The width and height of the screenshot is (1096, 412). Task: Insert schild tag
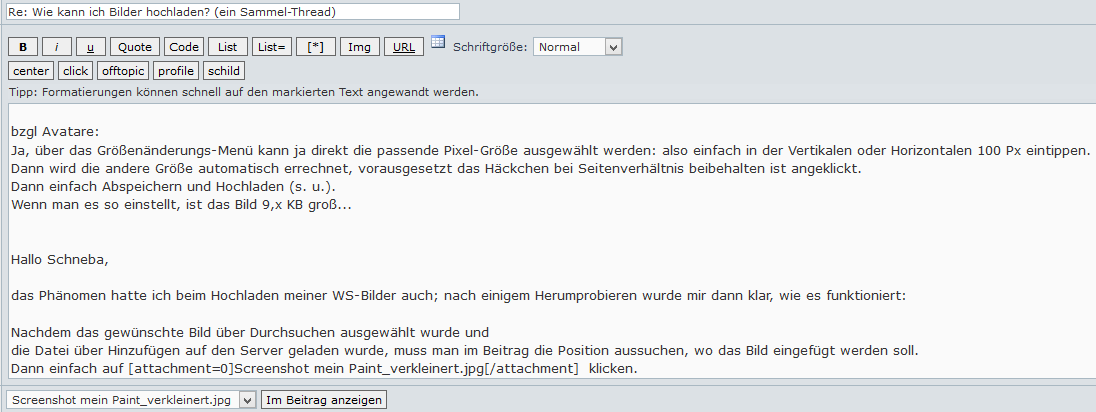coord(224,71)
